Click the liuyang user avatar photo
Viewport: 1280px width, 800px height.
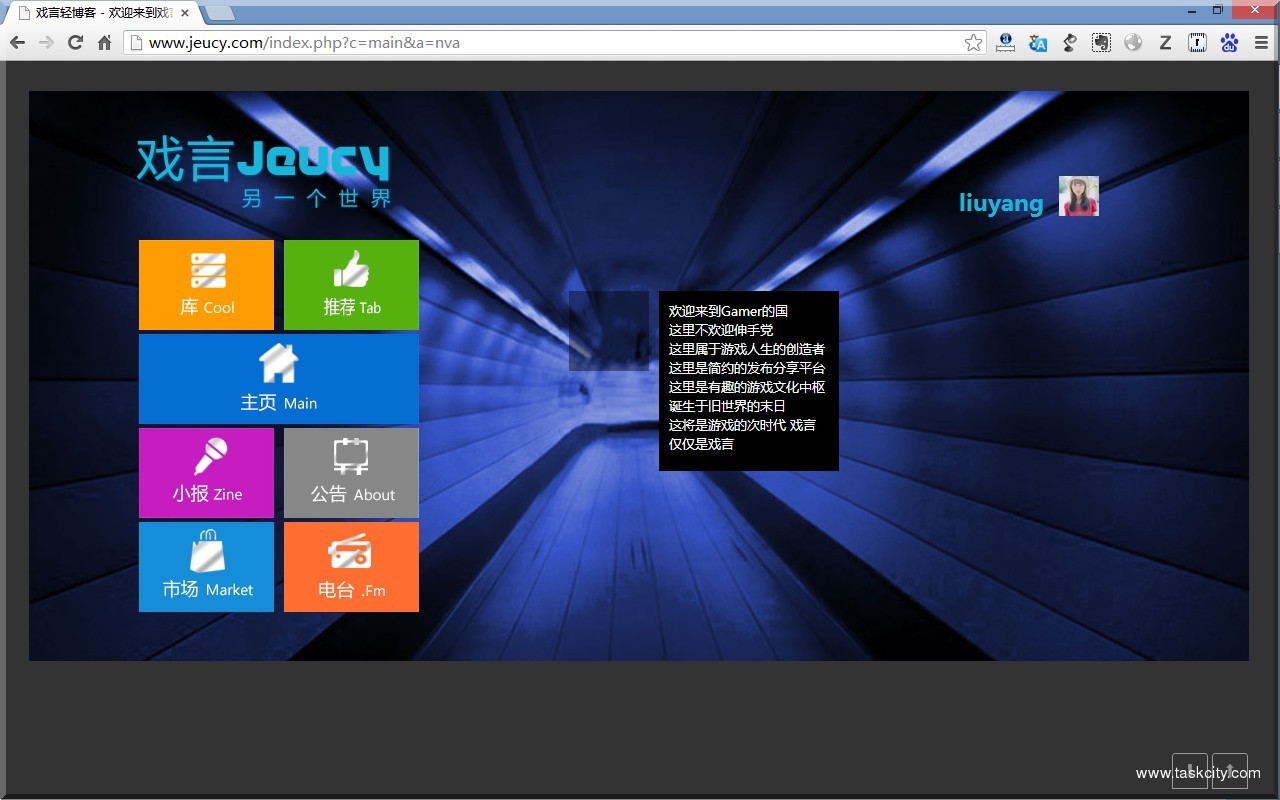tap(1079, 196)
